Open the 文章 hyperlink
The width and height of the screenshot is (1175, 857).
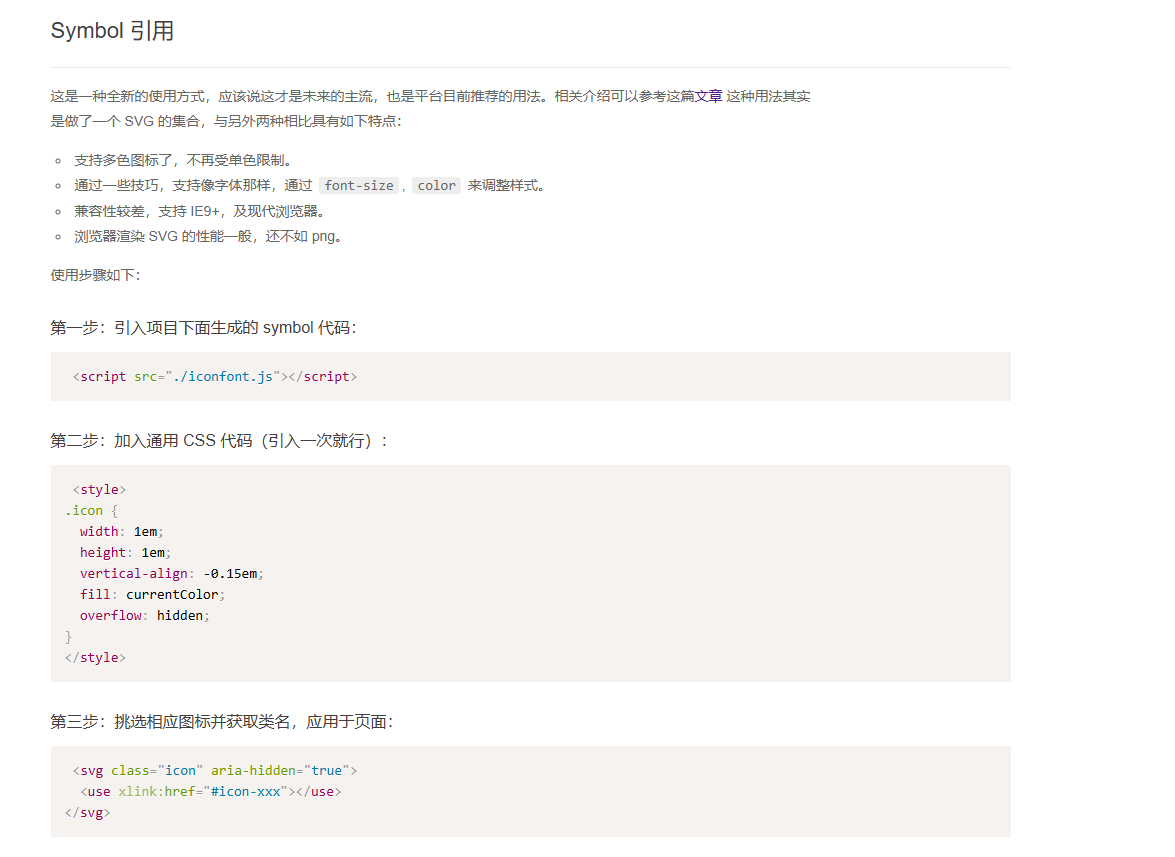709,97
